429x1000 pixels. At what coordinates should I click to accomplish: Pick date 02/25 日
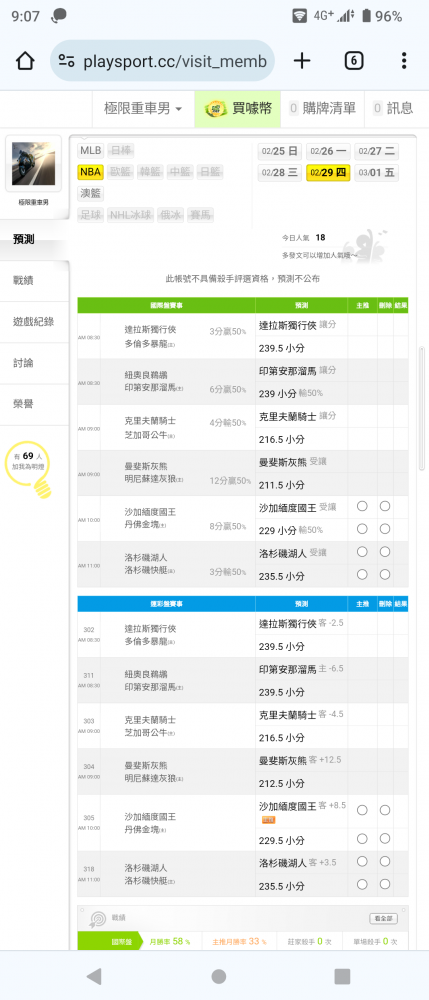(x=279, y=151)
